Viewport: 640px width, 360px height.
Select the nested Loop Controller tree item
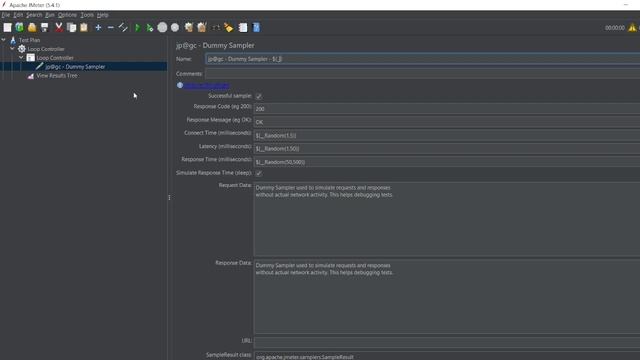coord(55,58)
